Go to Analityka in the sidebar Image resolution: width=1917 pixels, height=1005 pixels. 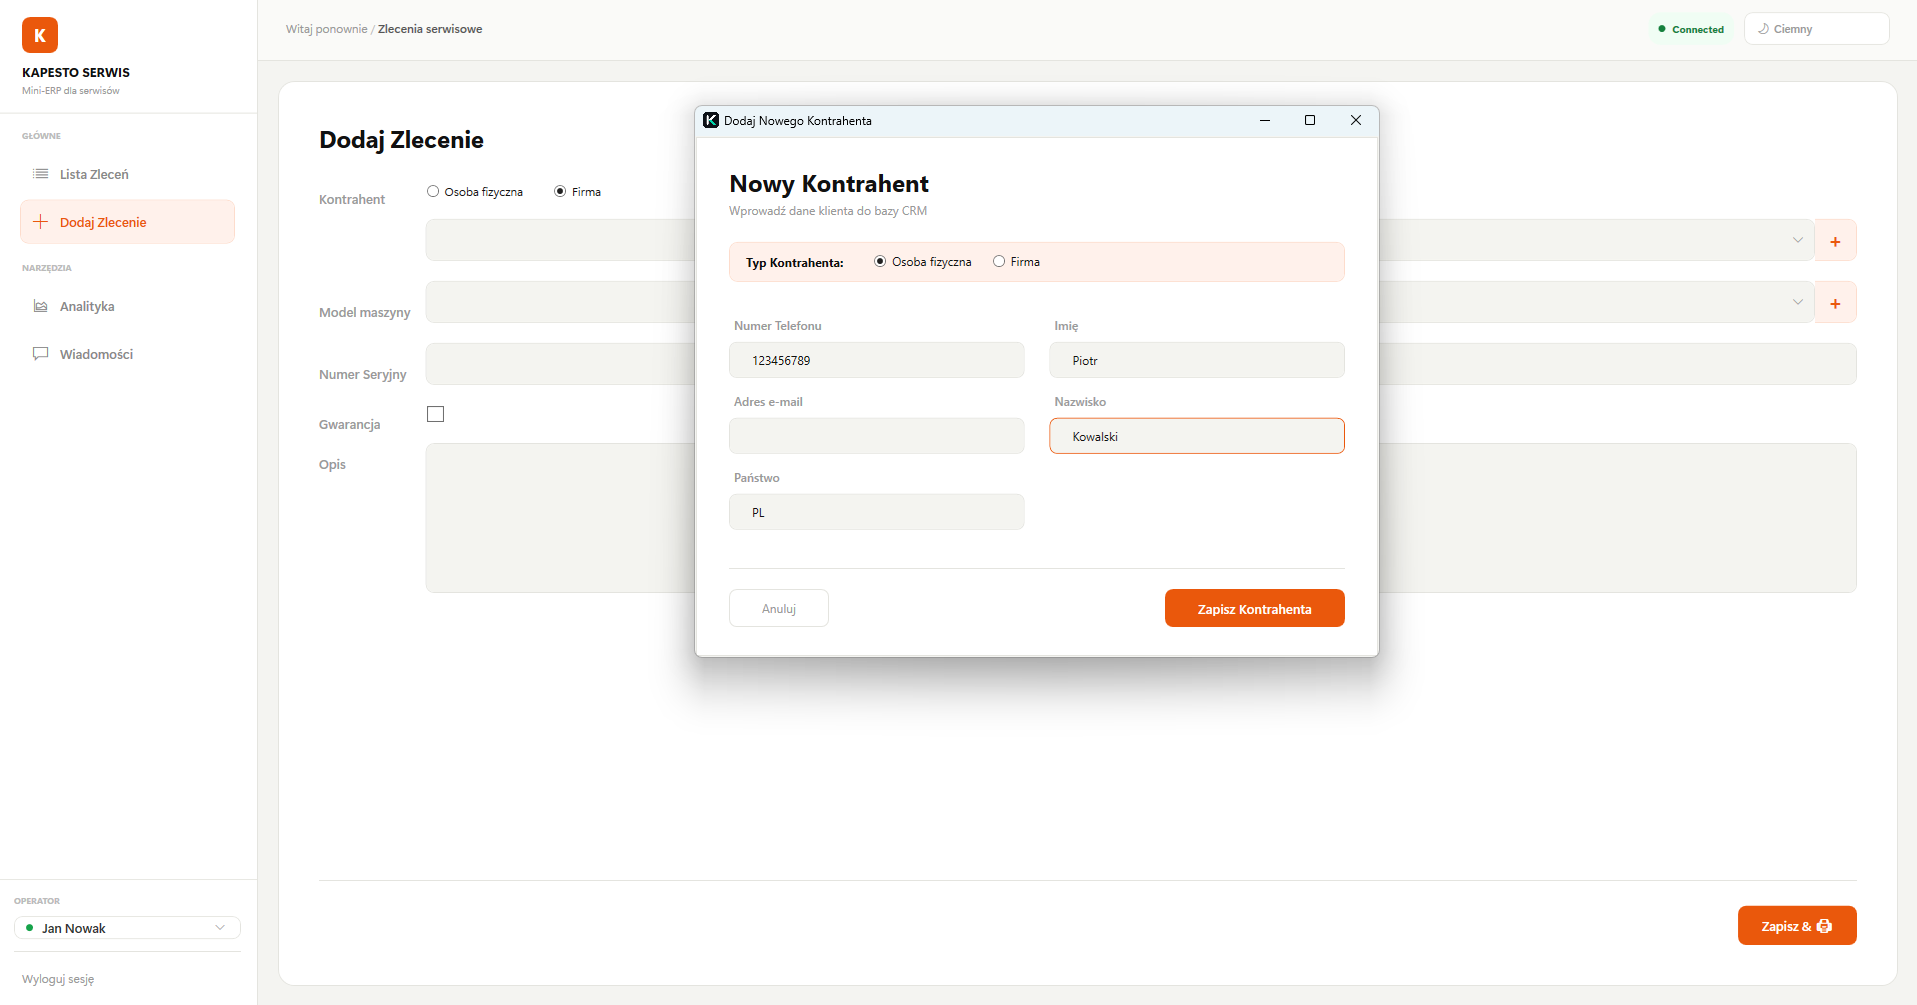87,306
